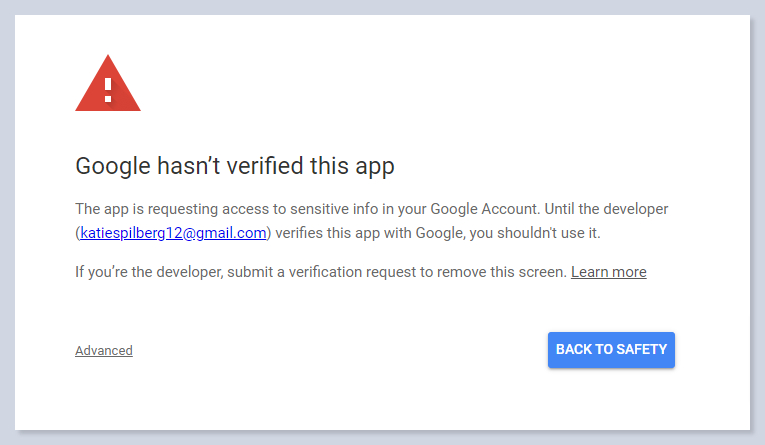The height and width of the screenshot is (445, 765).
Task: Click the exclamation mark inside the triangle
Action: click(x=108, y=88)
